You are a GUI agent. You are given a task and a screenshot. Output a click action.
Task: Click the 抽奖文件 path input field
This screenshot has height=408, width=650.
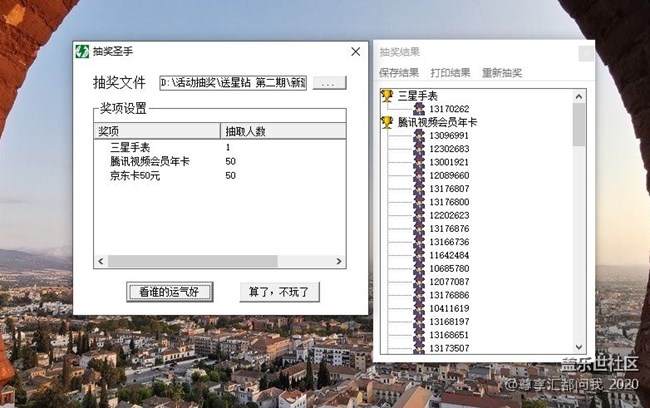[233, 83]
